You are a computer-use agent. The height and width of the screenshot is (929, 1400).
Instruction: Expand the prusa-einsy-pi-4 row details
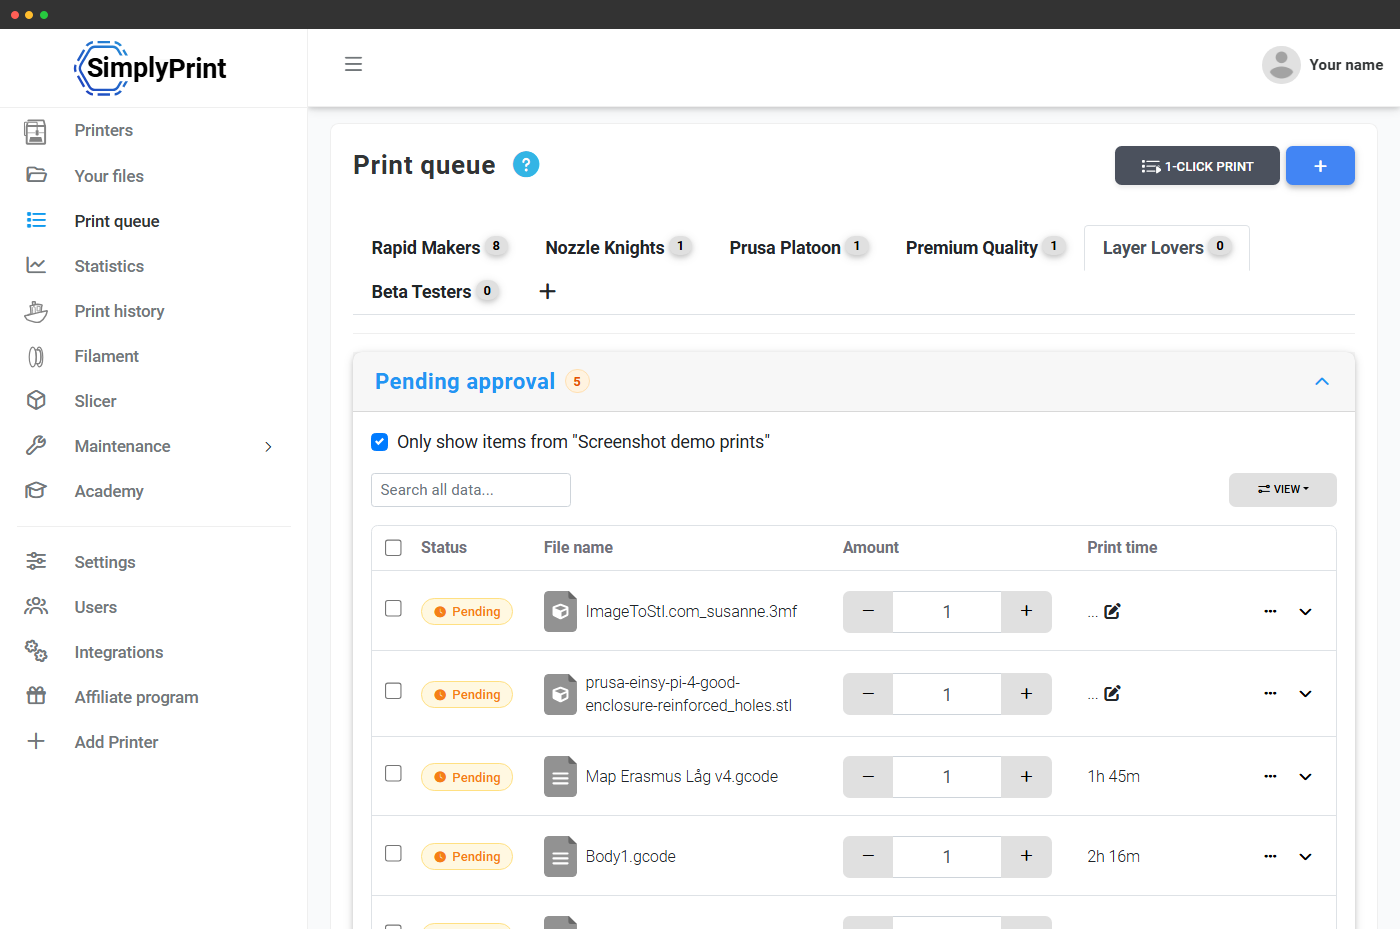(1305, 693)
